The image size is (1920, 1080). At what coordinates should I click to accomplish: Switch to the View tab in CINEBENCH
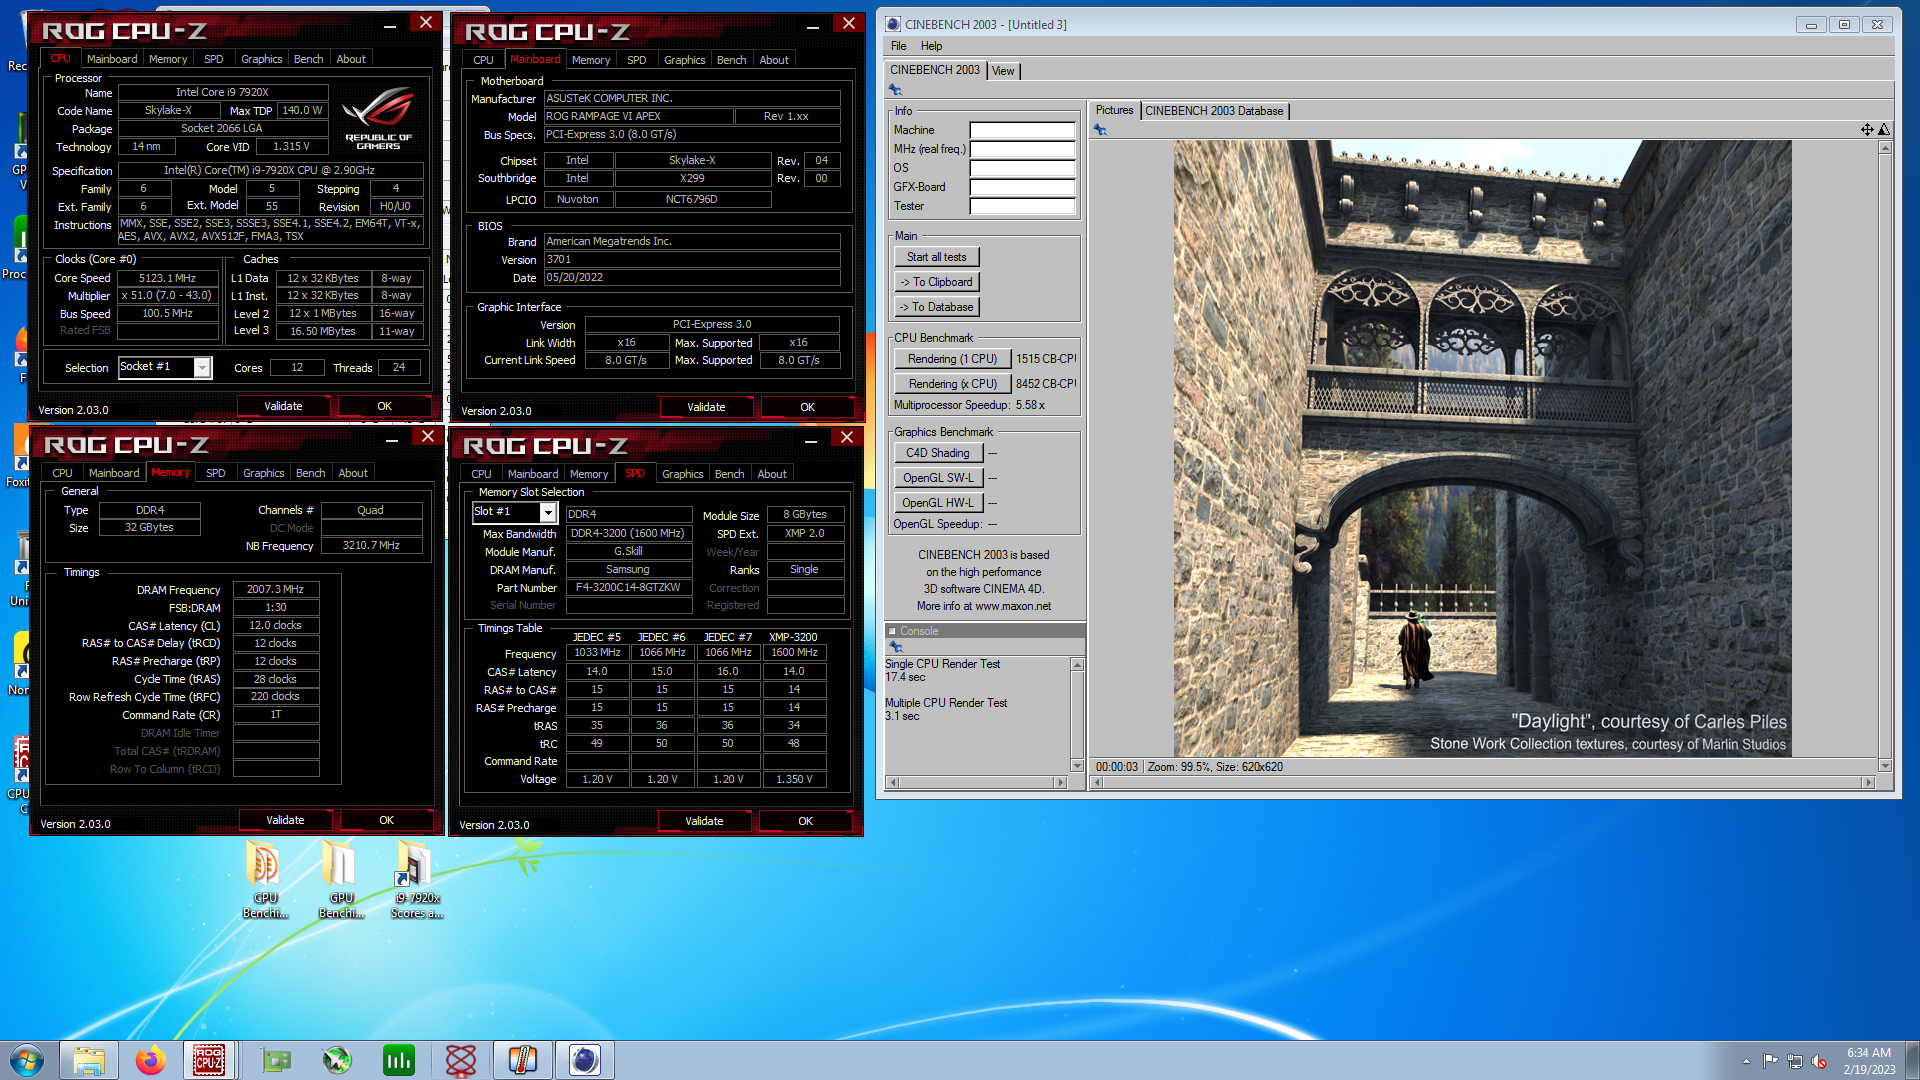[x=1003, y=71]
